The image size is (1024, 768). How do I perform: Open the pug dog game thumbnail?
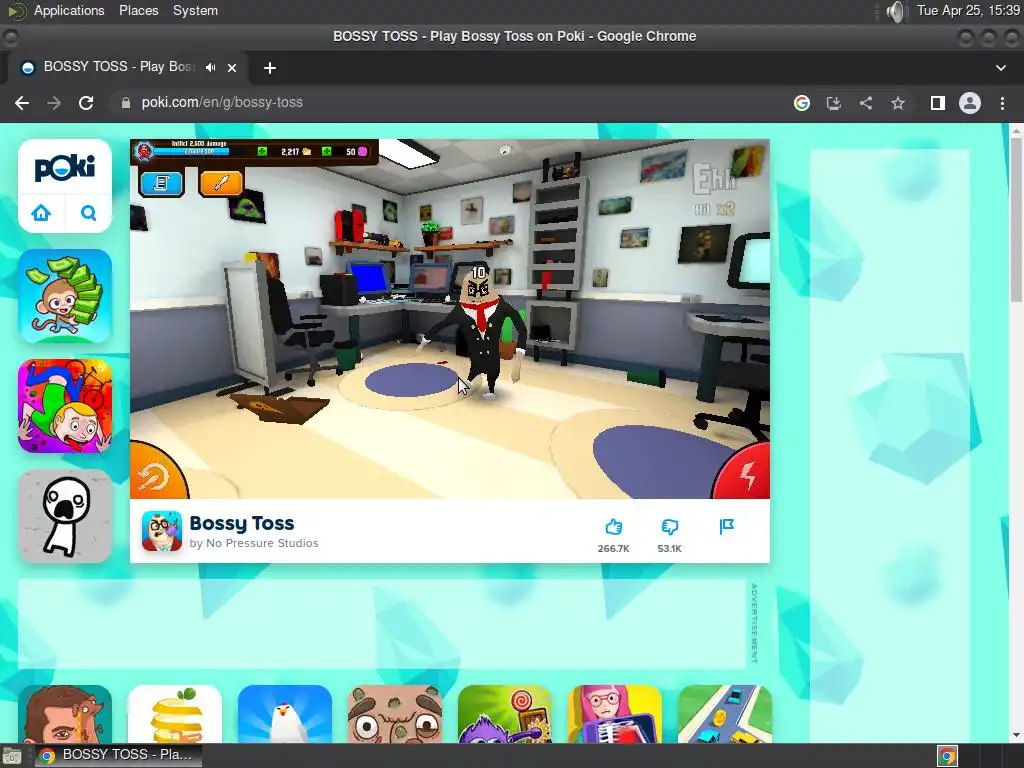(x=395, y=714)
